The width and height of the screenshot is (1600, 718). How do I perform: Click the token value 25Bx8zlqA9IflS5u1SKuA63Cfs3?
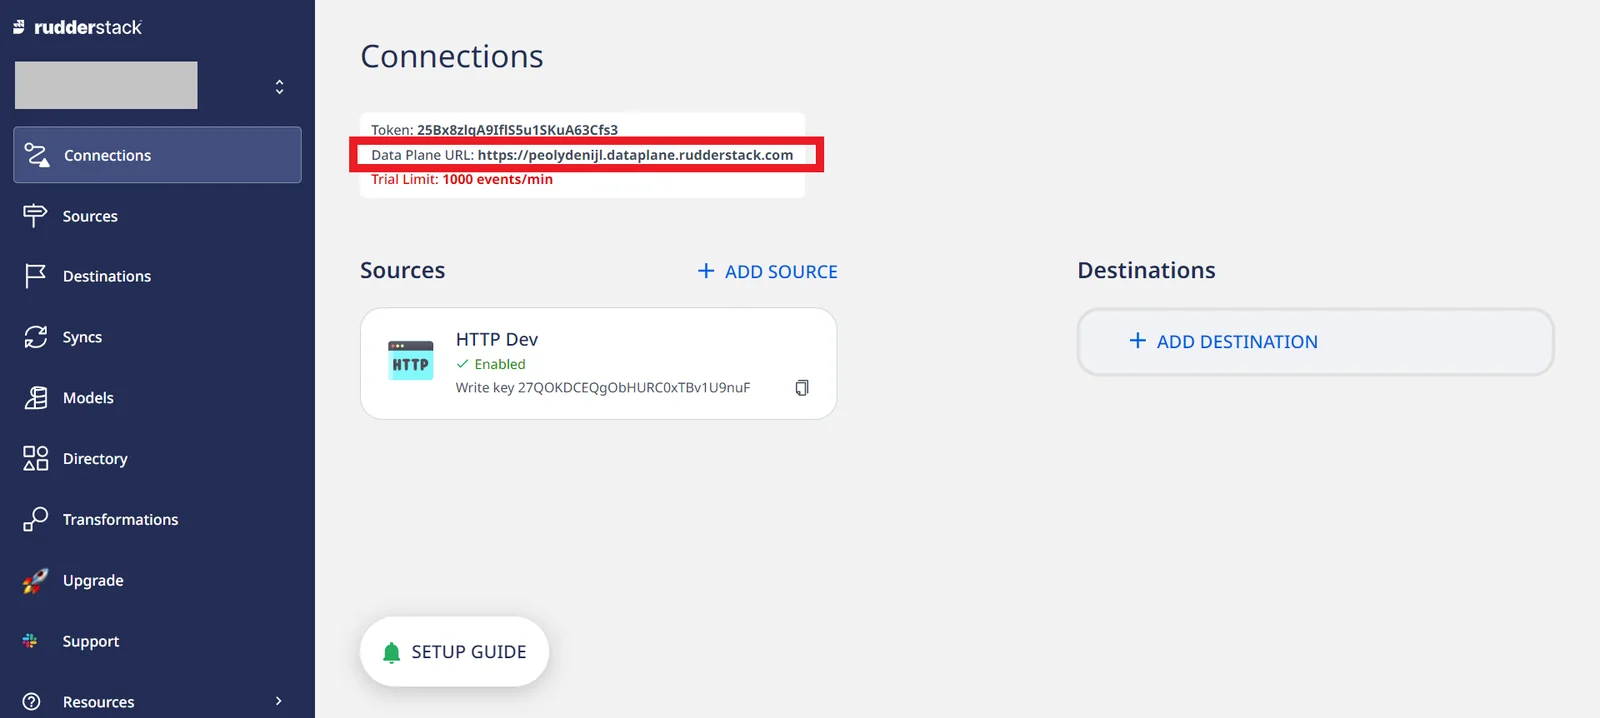(x=517, y=130)
